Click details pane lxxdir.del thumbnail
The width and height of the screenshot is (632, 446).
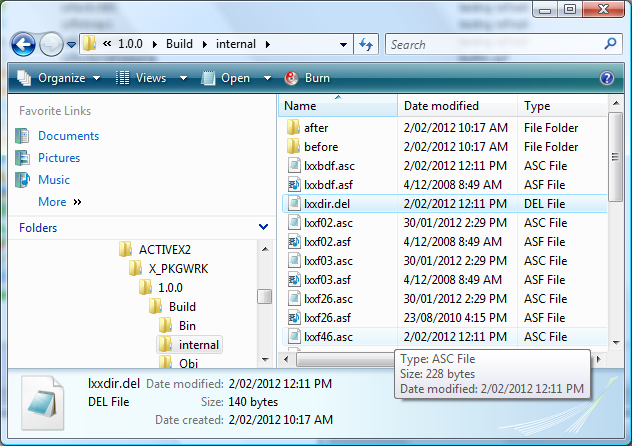(x=43, y=402)
